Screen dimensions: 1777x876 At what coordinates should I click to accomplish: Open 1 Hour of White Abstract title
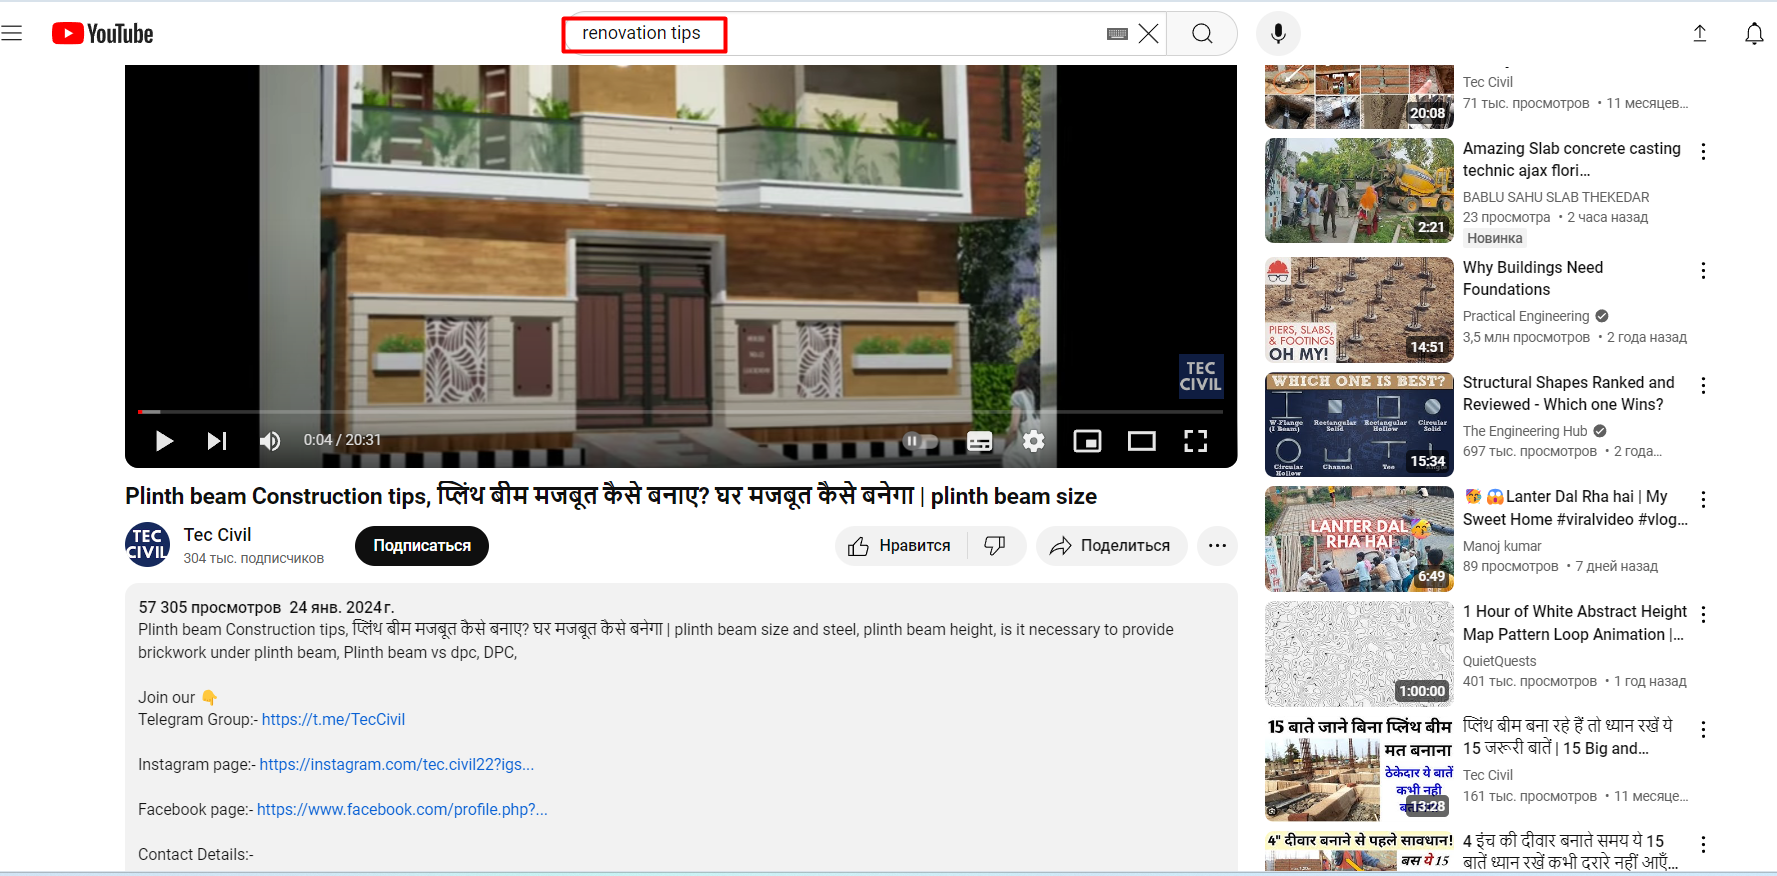point(1575,623)
